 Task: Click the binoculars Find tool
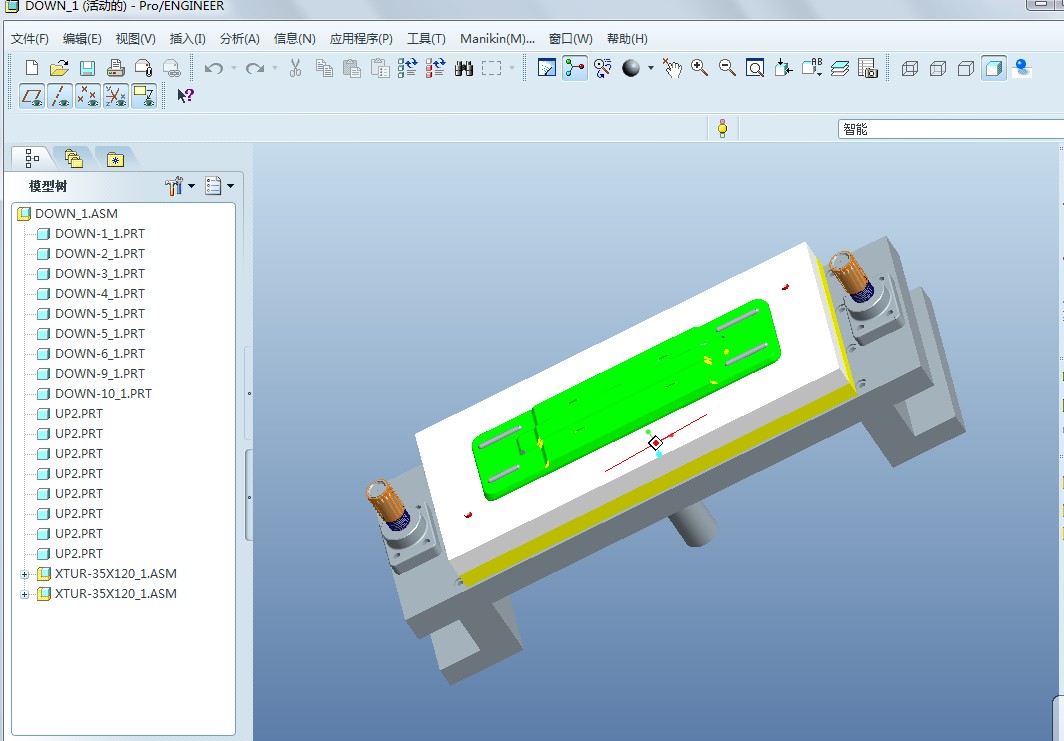[x=463, y=68]
